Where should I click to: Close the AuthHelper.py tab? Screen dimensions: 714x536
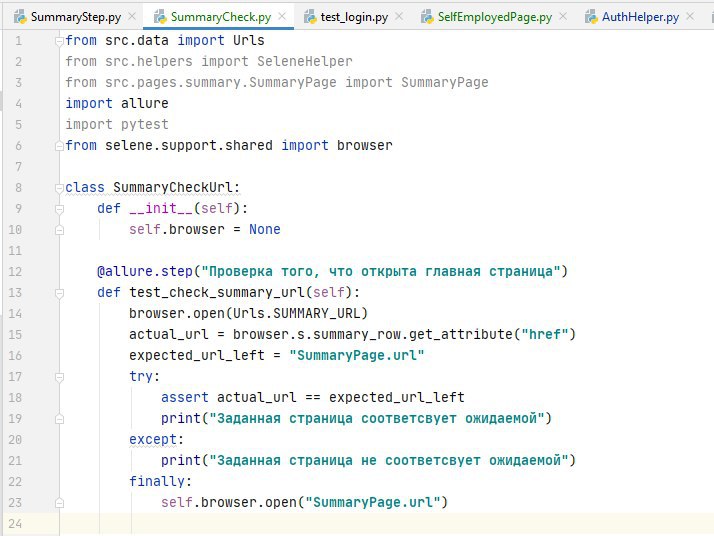[x=690, y=17]
